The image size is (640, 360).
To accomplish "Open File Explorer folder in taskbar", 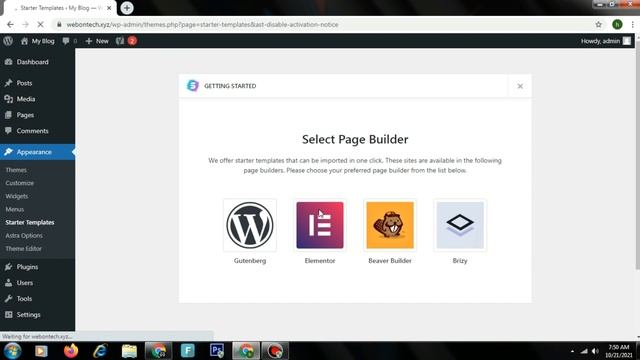I will 129,351.
